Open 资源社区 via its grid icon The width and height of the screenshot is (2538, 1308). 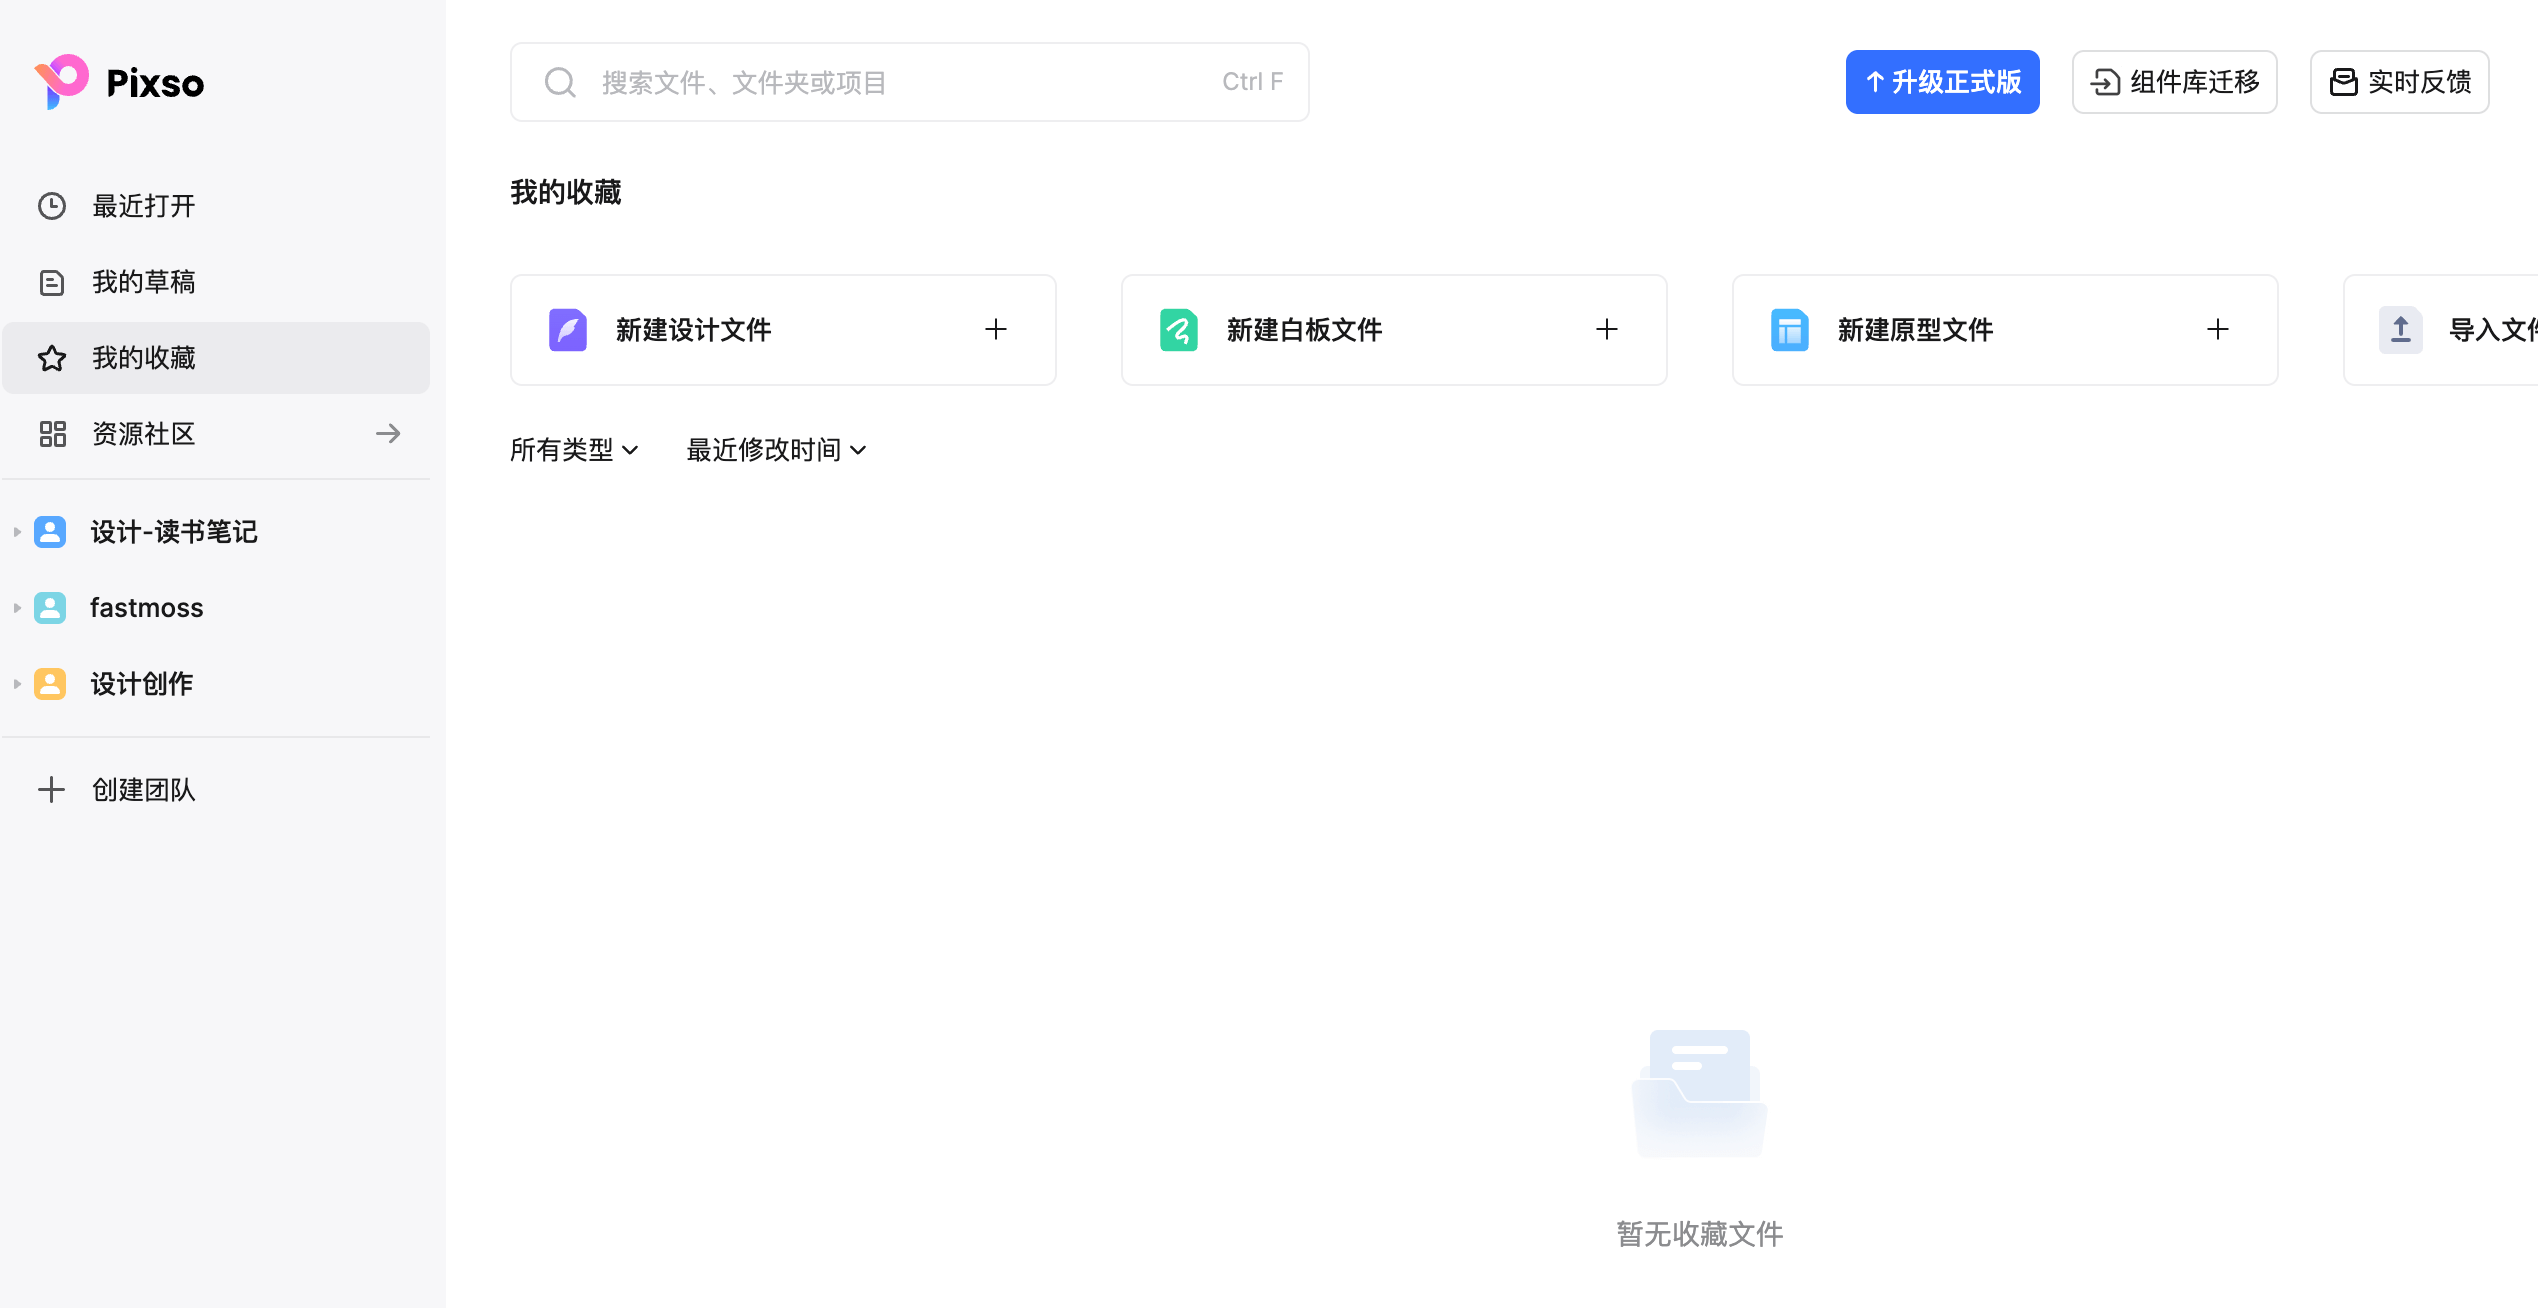click(x=52, y=433)
